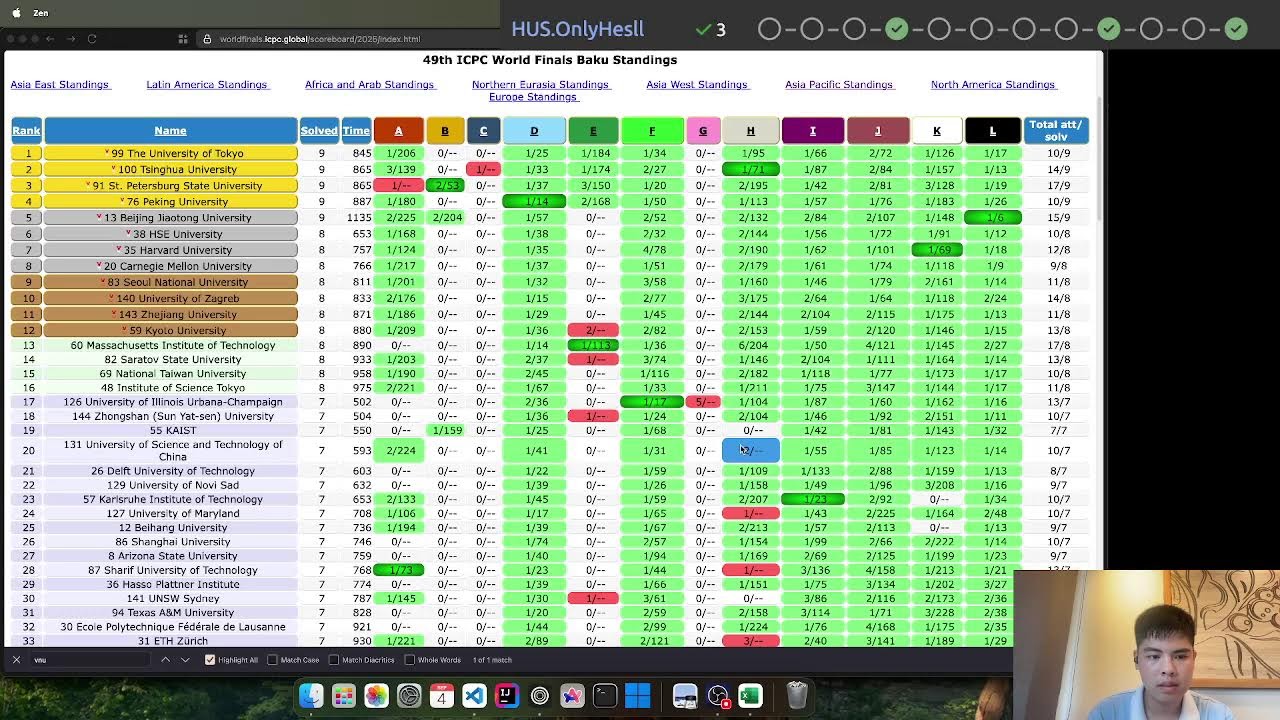
Task: Open the Europe Standings link
Action: click(533, 97)
